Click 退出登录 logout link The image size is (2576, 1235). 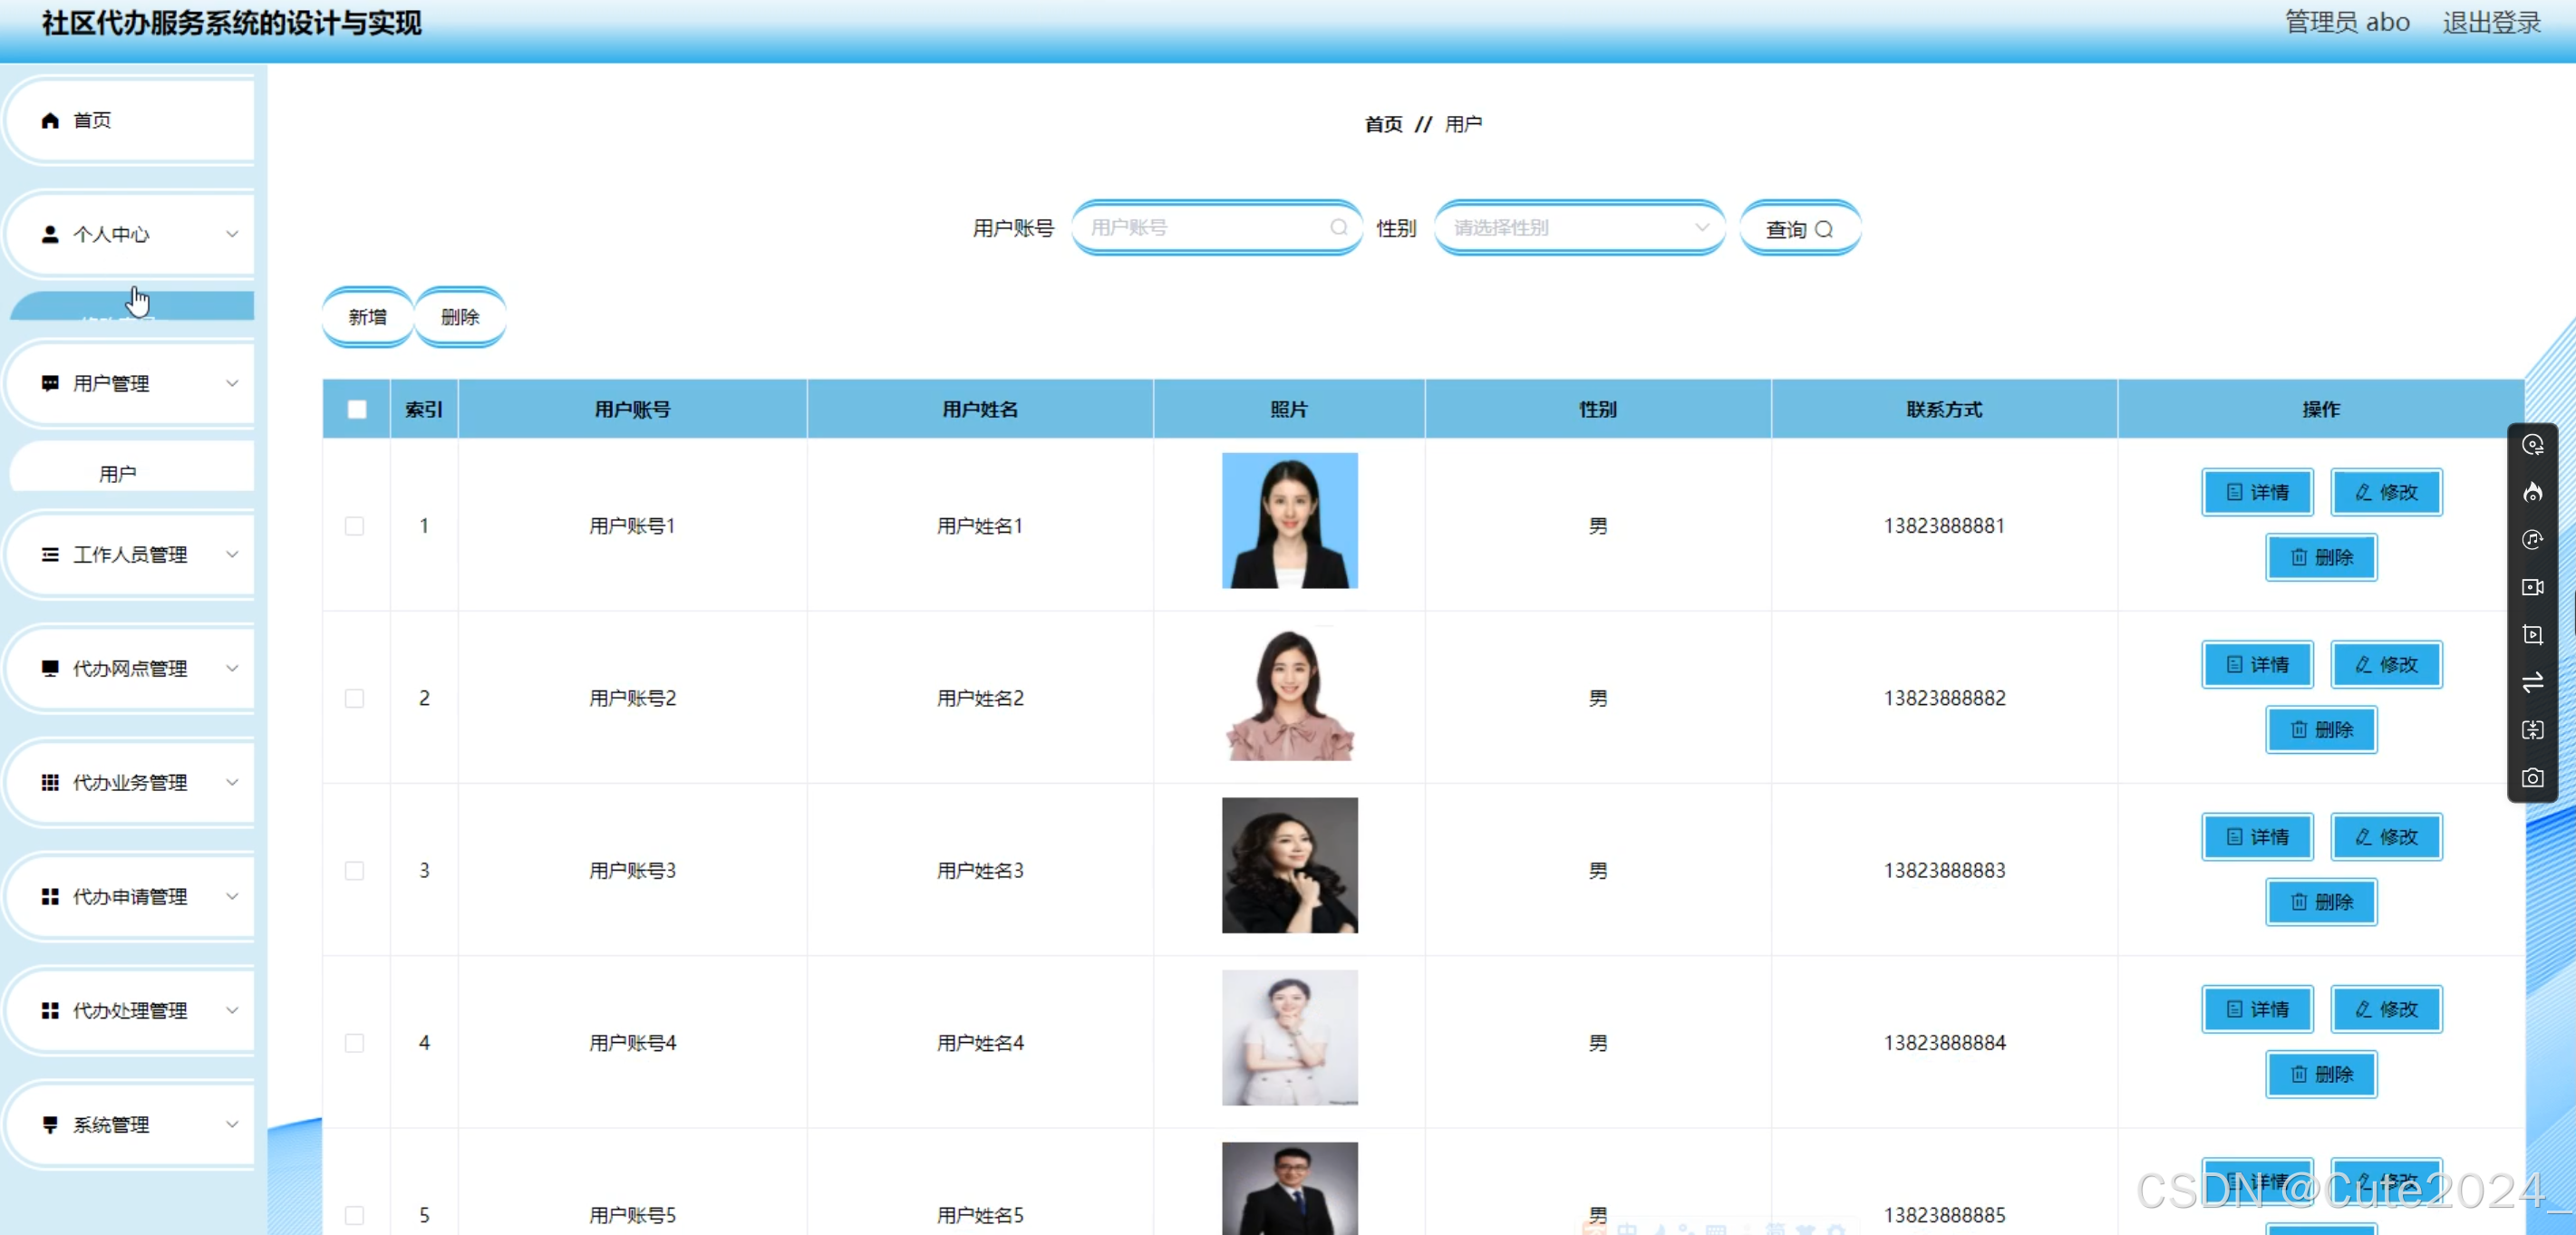pyautogui.click(x=2491, y=23)
